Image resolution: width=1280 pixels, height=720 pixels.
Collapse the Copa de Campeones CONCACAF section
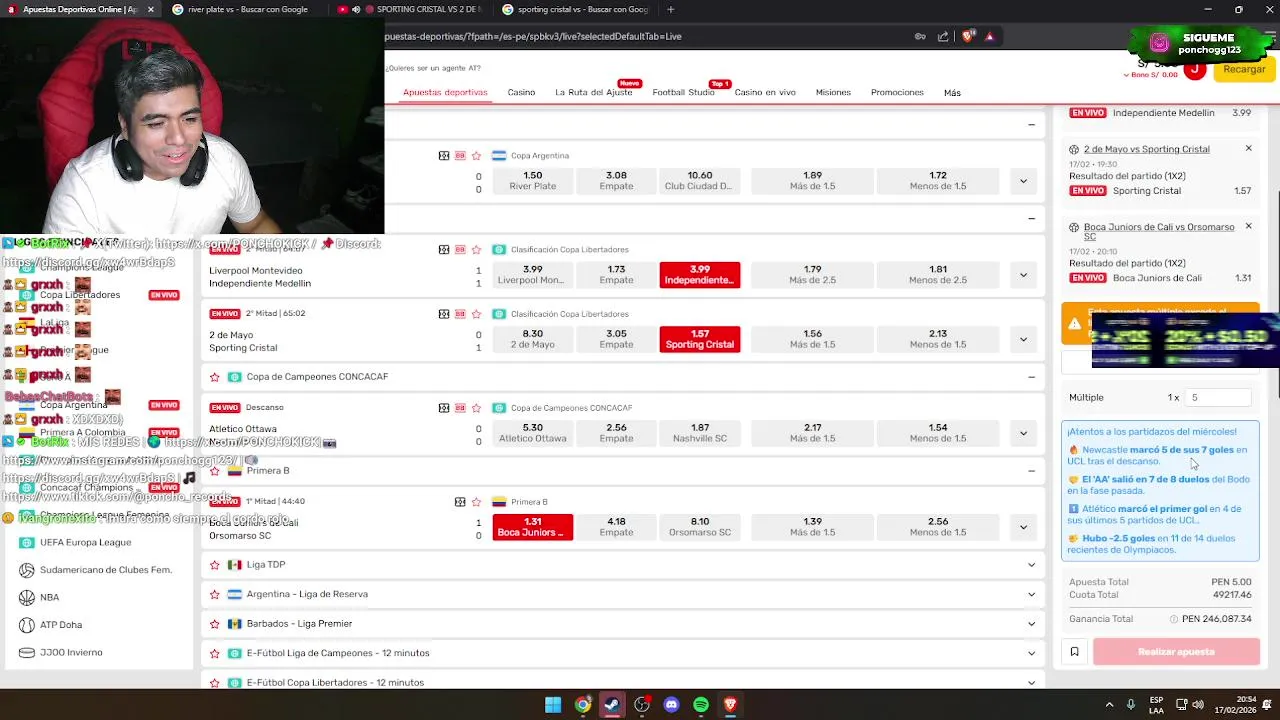pos(1031,377)
